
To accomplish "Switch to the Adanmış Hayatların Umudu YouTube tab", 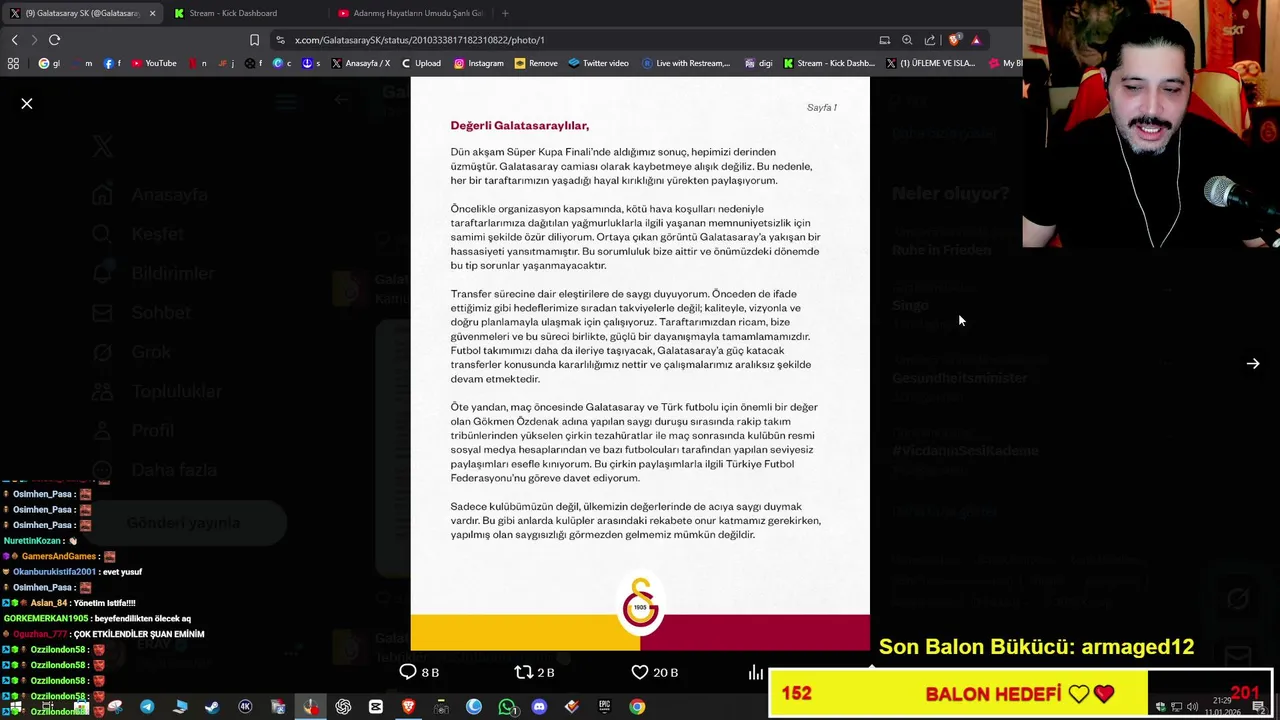I will click(x=410, y=13).
